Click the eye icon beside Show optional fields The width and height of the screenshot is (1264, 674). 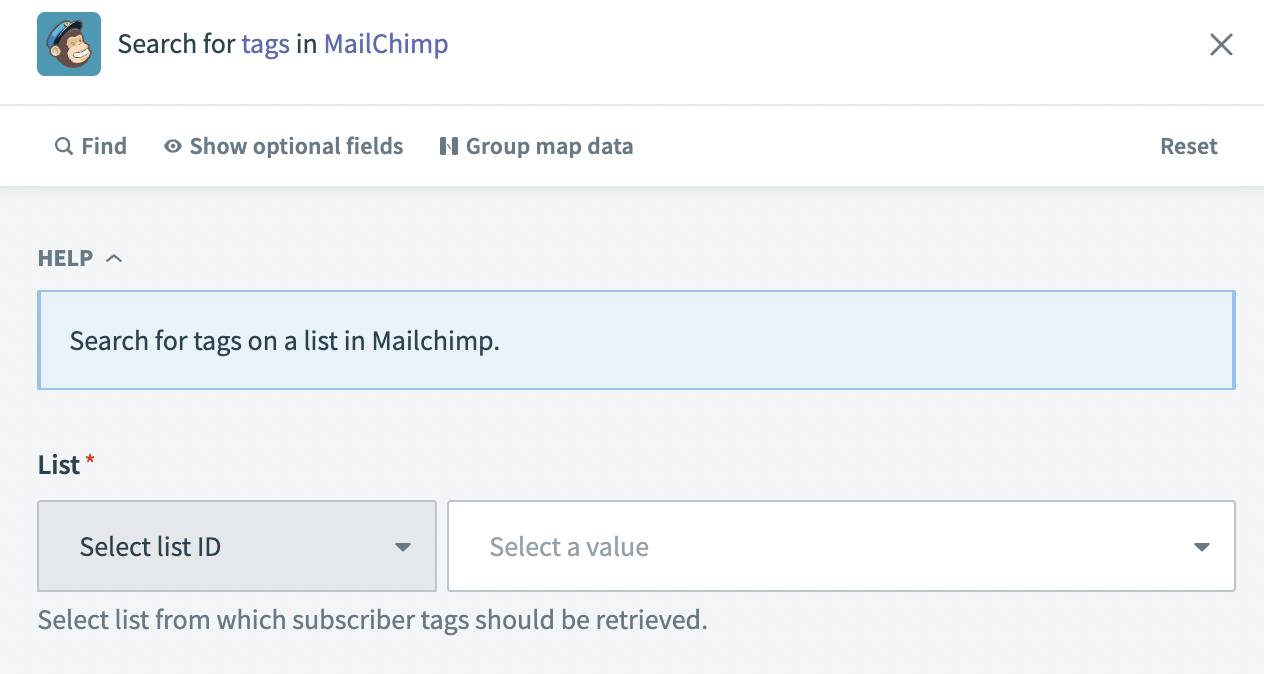tap(175, 146)
